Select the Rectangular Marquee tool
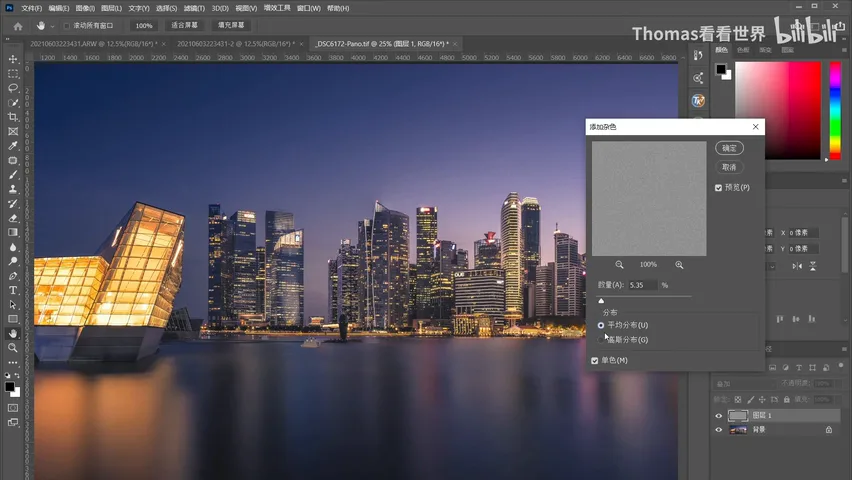This screenshot has height=480, width=852. coord(13,73)
